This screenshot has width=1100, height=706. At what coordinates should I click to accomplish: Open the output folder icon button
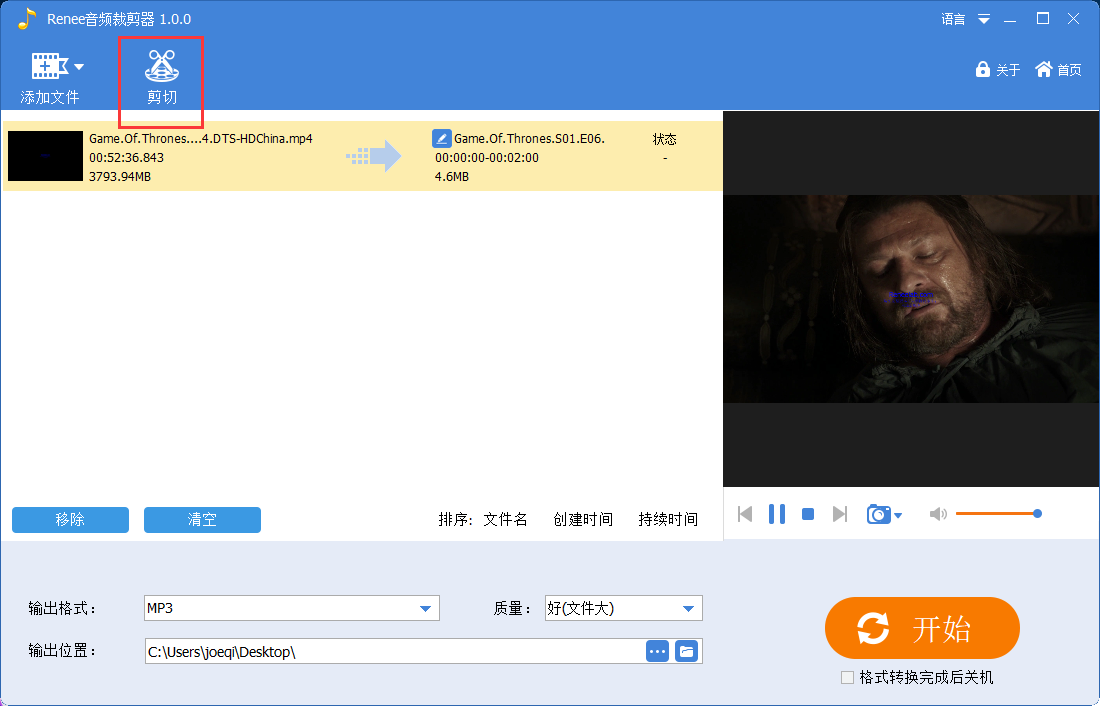pyautogui.click(x=686, y=651)
